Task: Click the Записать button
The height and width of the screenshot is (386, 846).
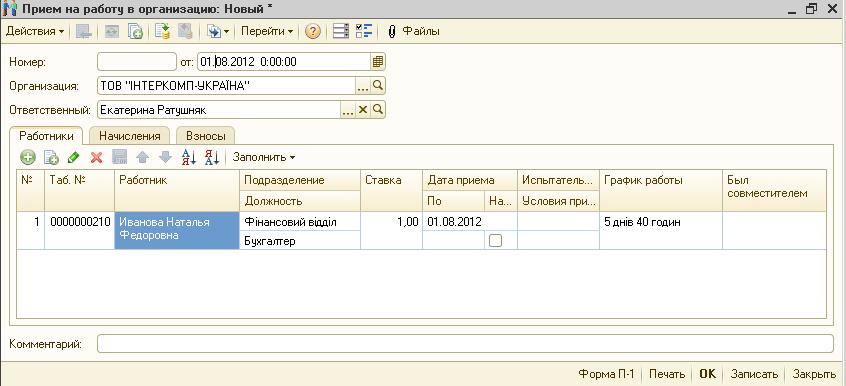Action: tap(754, 374)
